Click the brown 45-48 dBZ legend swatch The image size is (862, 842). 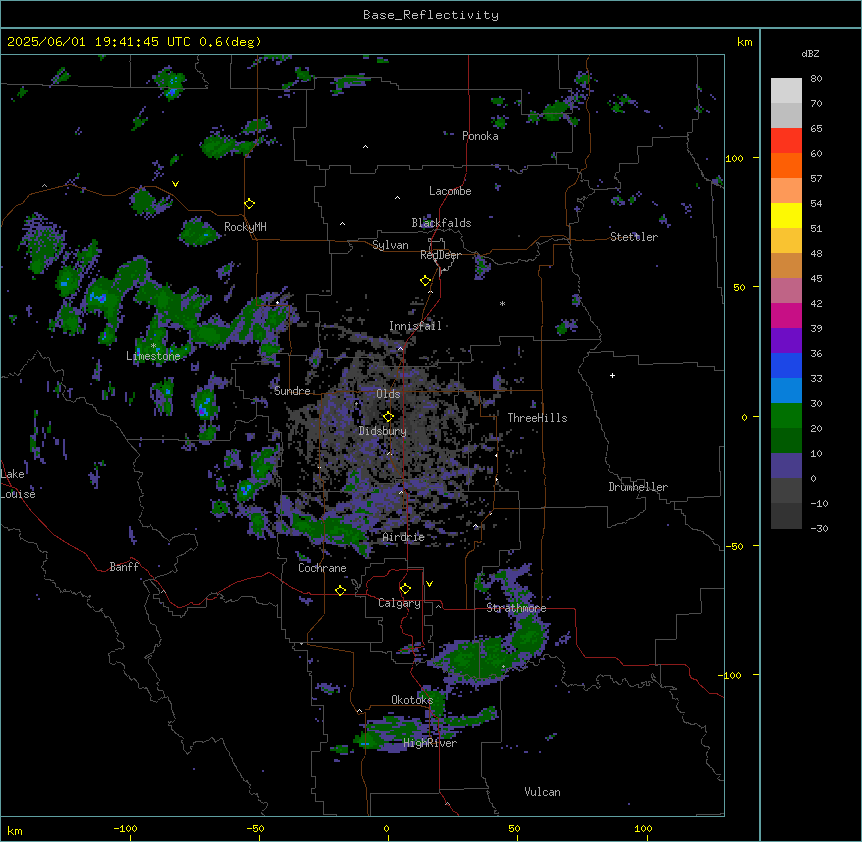tap(786, 265)
